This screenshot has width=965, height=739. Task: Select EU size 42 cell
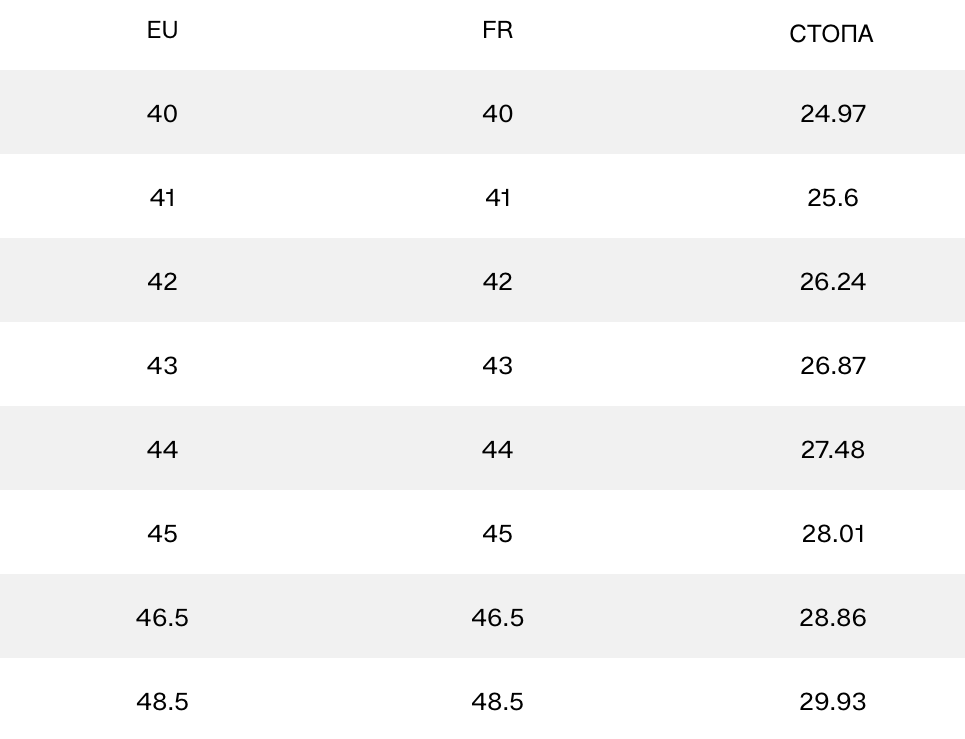click(162, 282)
